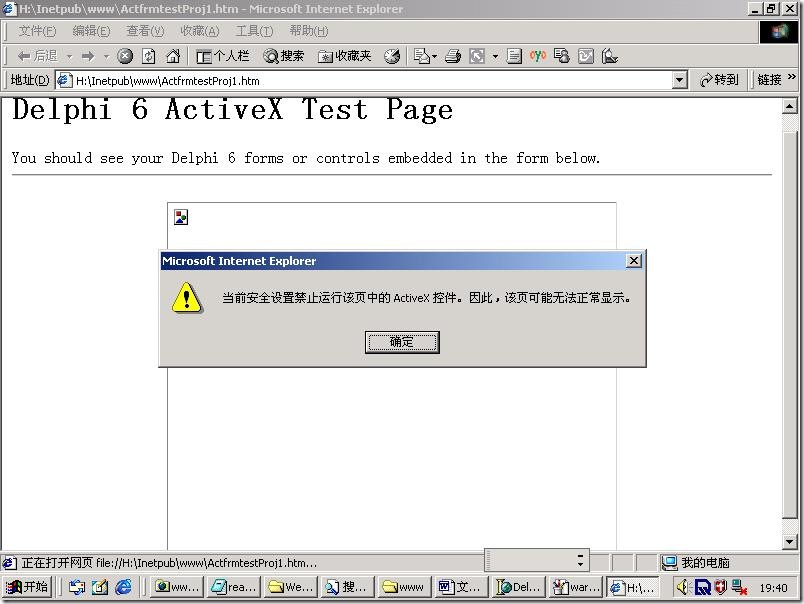Click the Forward arrow toolbar button
Screen dimensions: 804x604
tap(88, 56)
